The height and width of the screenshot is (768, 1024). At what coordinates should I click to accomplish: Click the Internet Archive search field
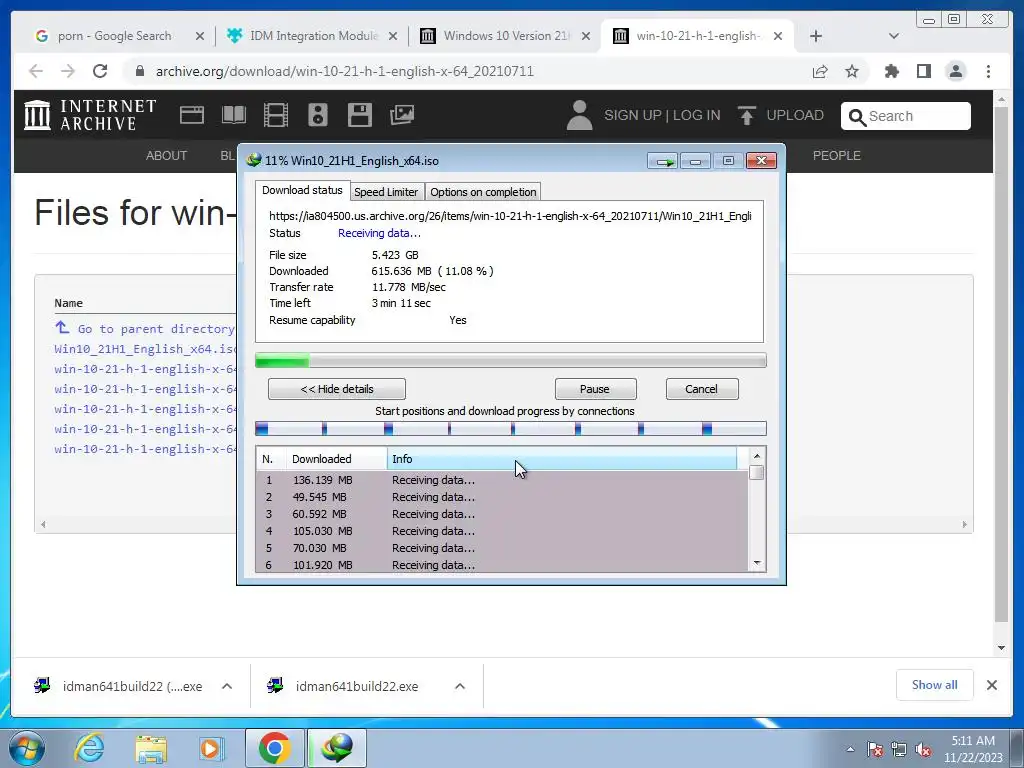906,116
